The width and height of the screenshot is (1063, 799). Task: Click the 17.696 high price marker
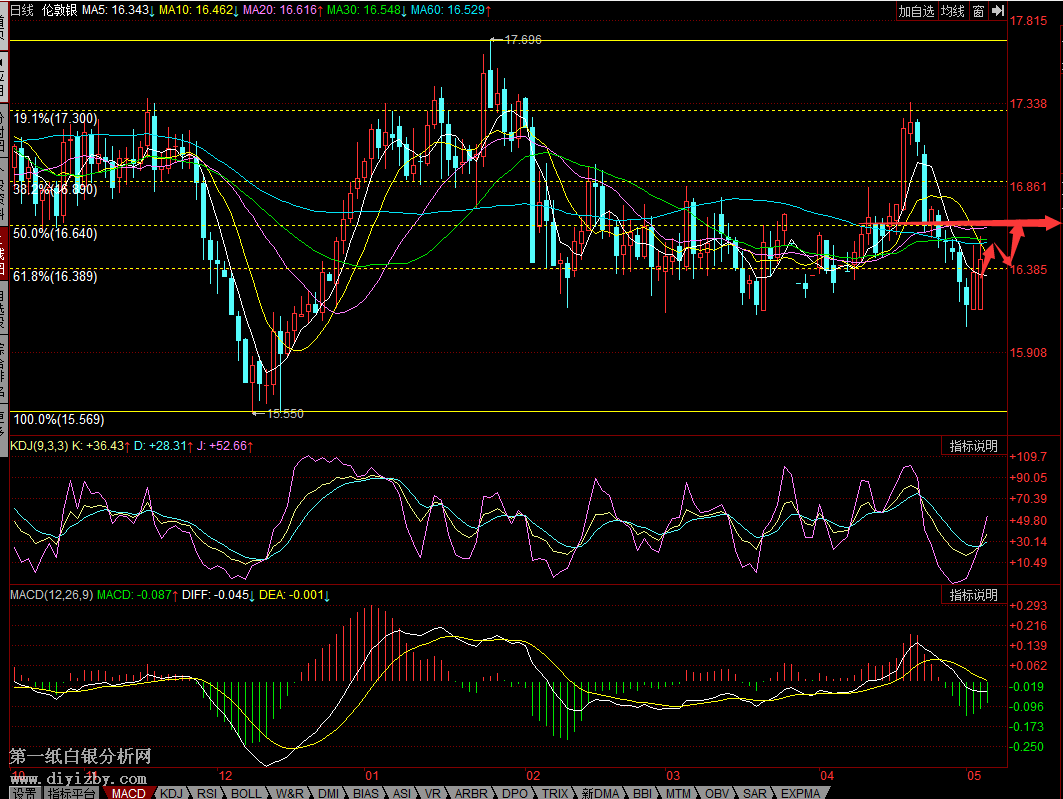click(522, 40)
